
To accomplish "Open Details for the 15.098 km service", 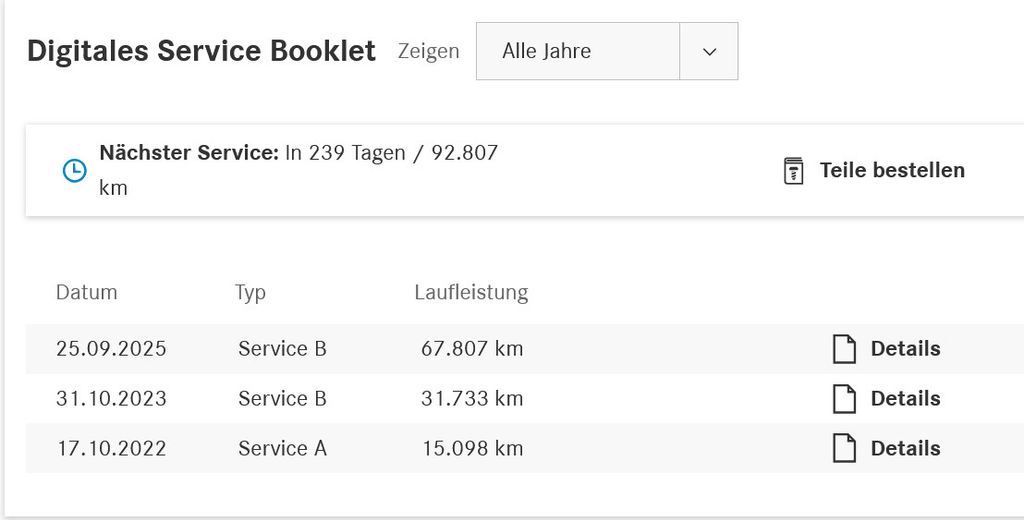I will click(x=905, y=449).
